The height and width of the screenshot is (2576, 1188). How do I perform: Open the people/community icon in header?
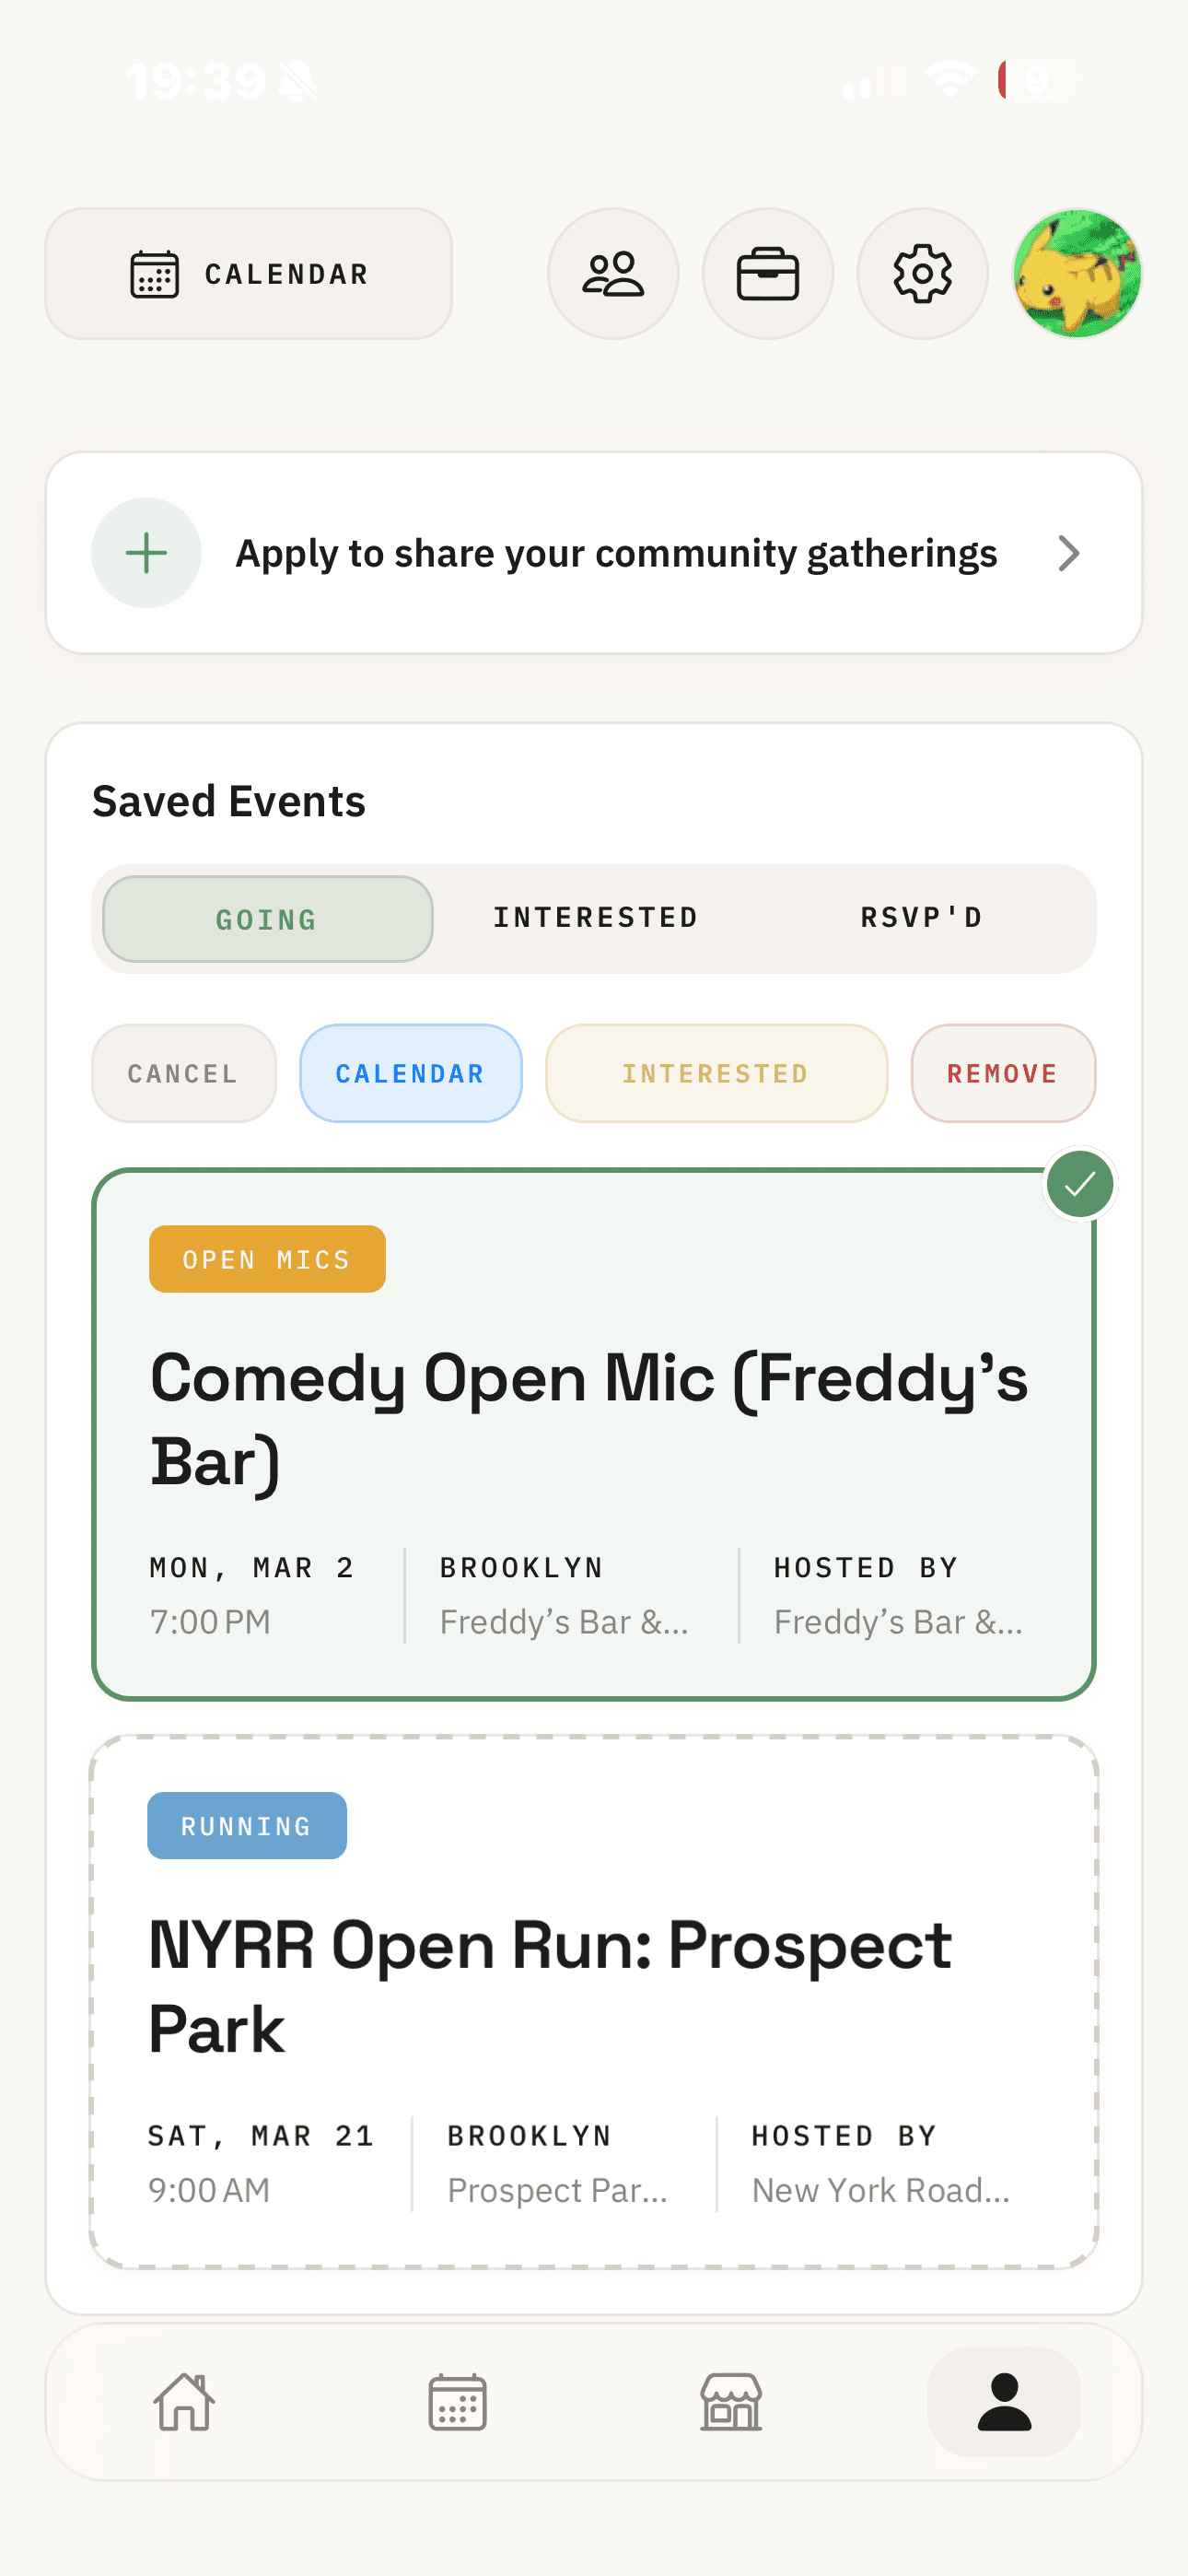pyautogui.click(x=613, y=274)
